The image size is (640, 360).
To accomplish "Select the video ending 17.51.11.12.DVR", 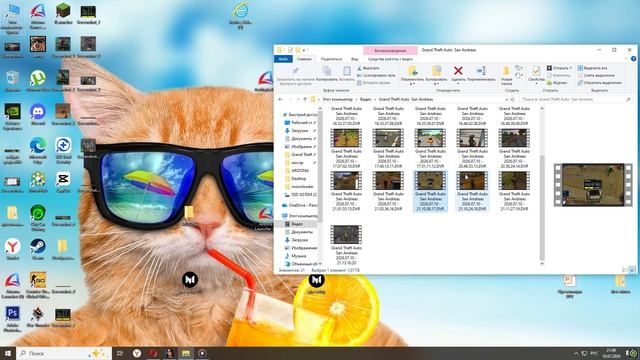I will pyautogui.click(x=430, y=149).
